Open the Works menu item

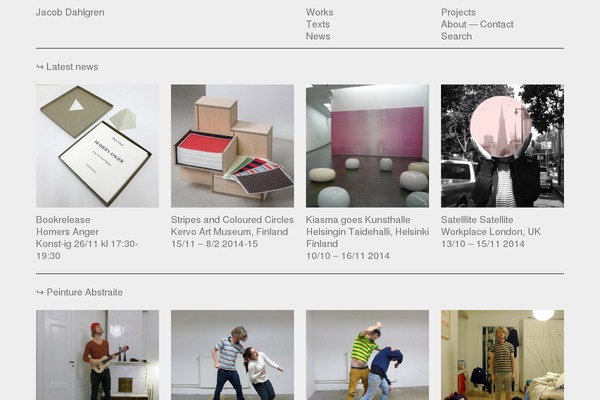[x=319, y=12]
